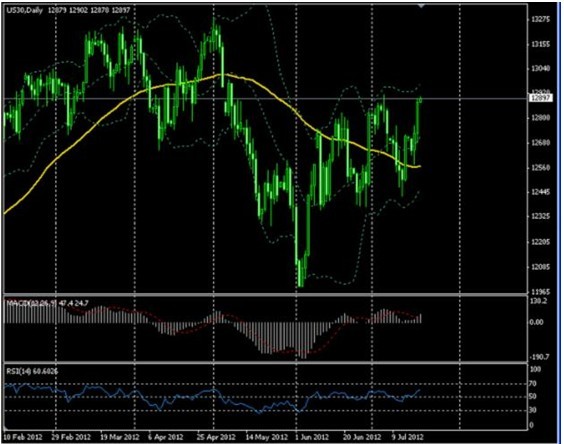The height and width of the screenshot is (444, 564).
Task: Click the red MACD signal line
Action: (x=288, y=350)
